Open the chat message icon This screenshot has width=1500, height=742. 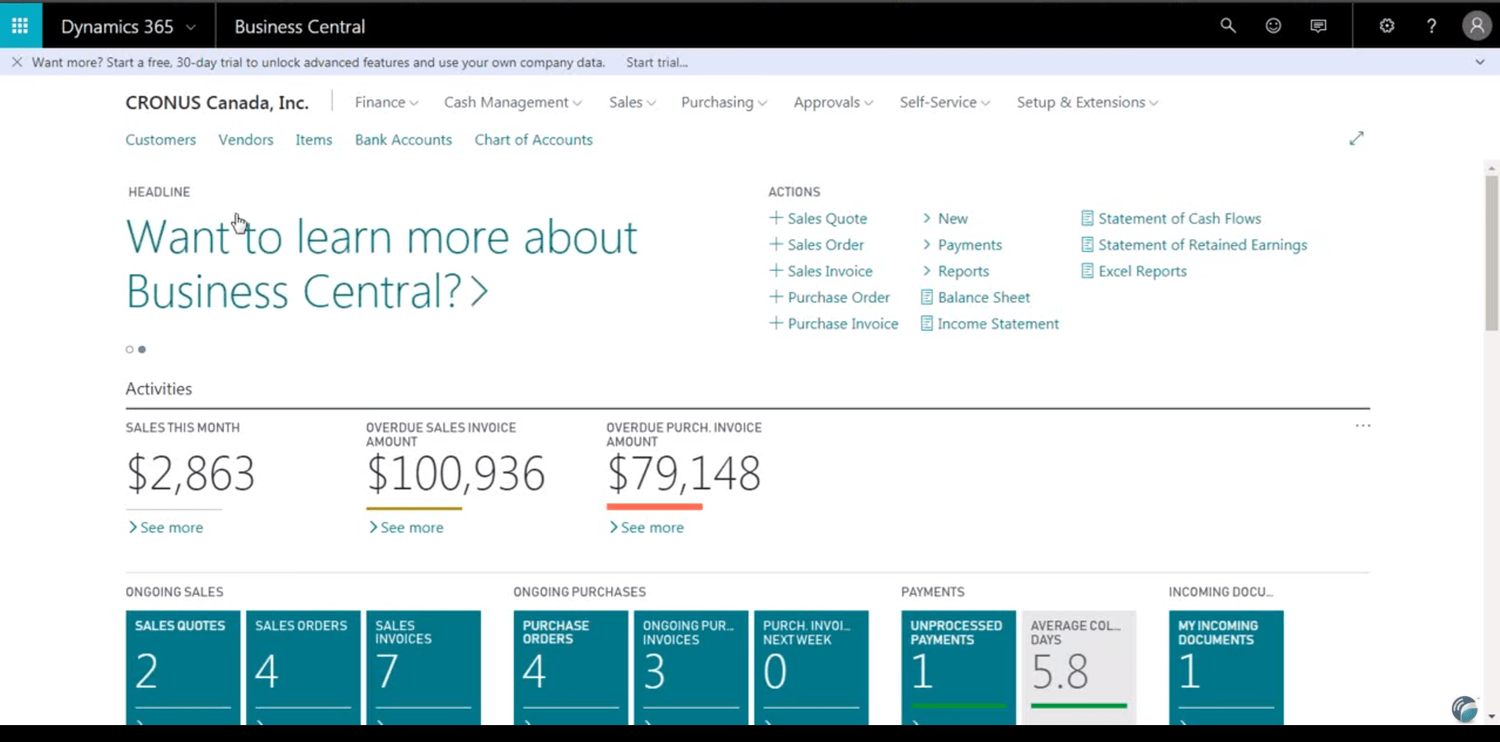[x=1318, y=26]
